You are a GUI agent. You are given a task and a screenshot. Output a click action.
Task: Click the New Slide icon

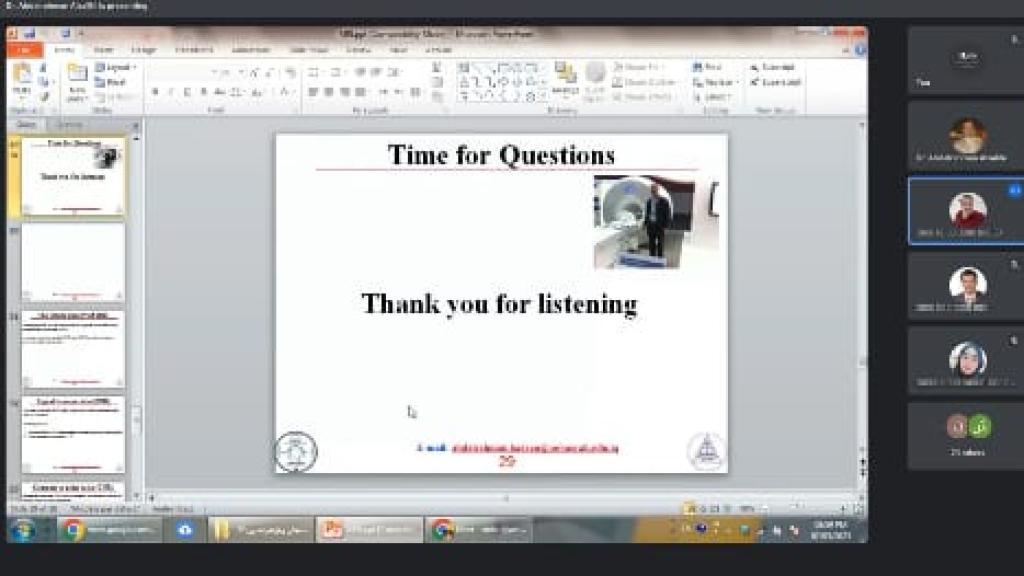pos(77,80)
